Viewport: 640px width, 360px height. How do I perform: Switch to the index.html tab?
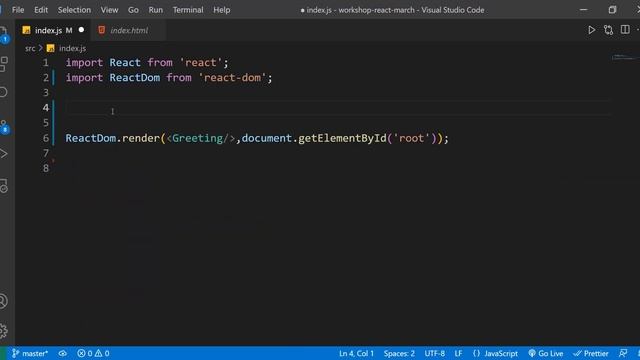click(x=129, y=30)
